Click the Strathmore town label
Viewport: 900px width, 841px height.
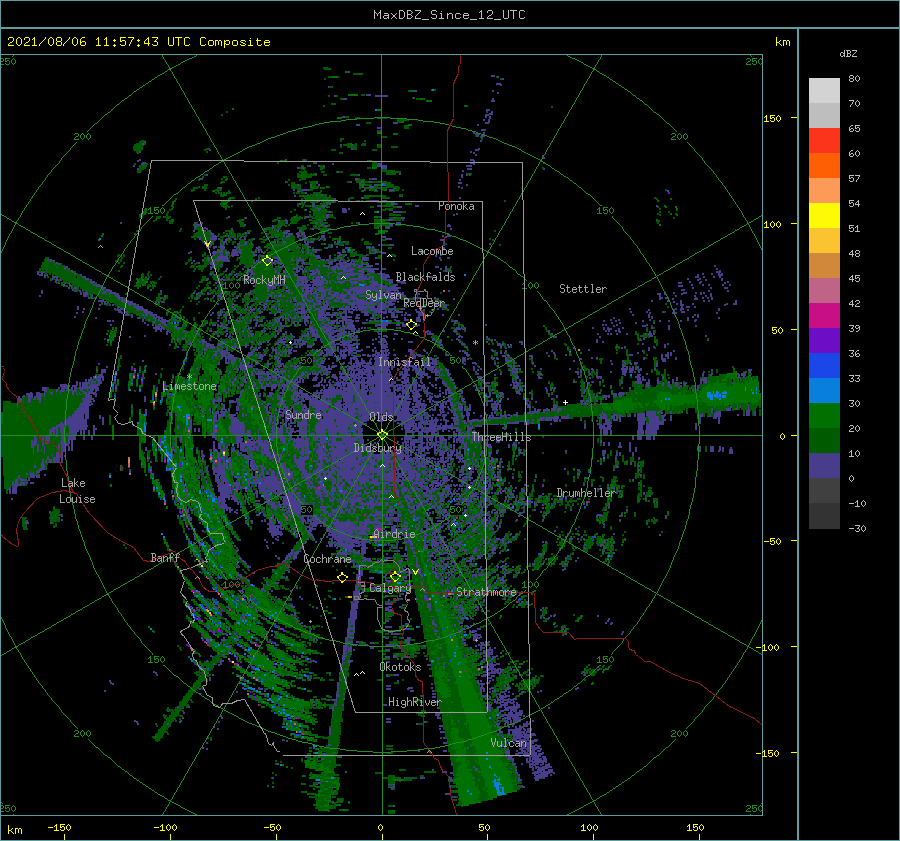coord(486,592)
